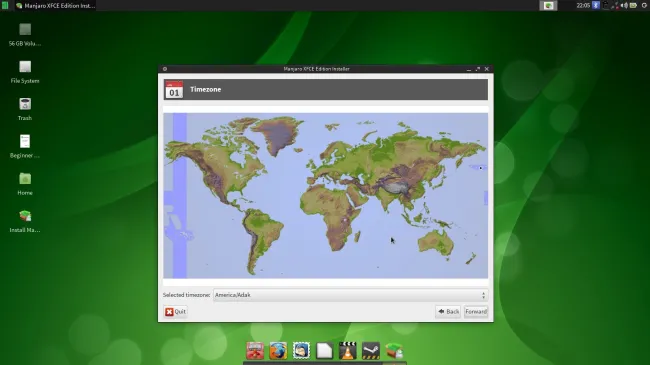
Task: Click the Install Manjaro desktop icon
Action: tap(25, 221)
